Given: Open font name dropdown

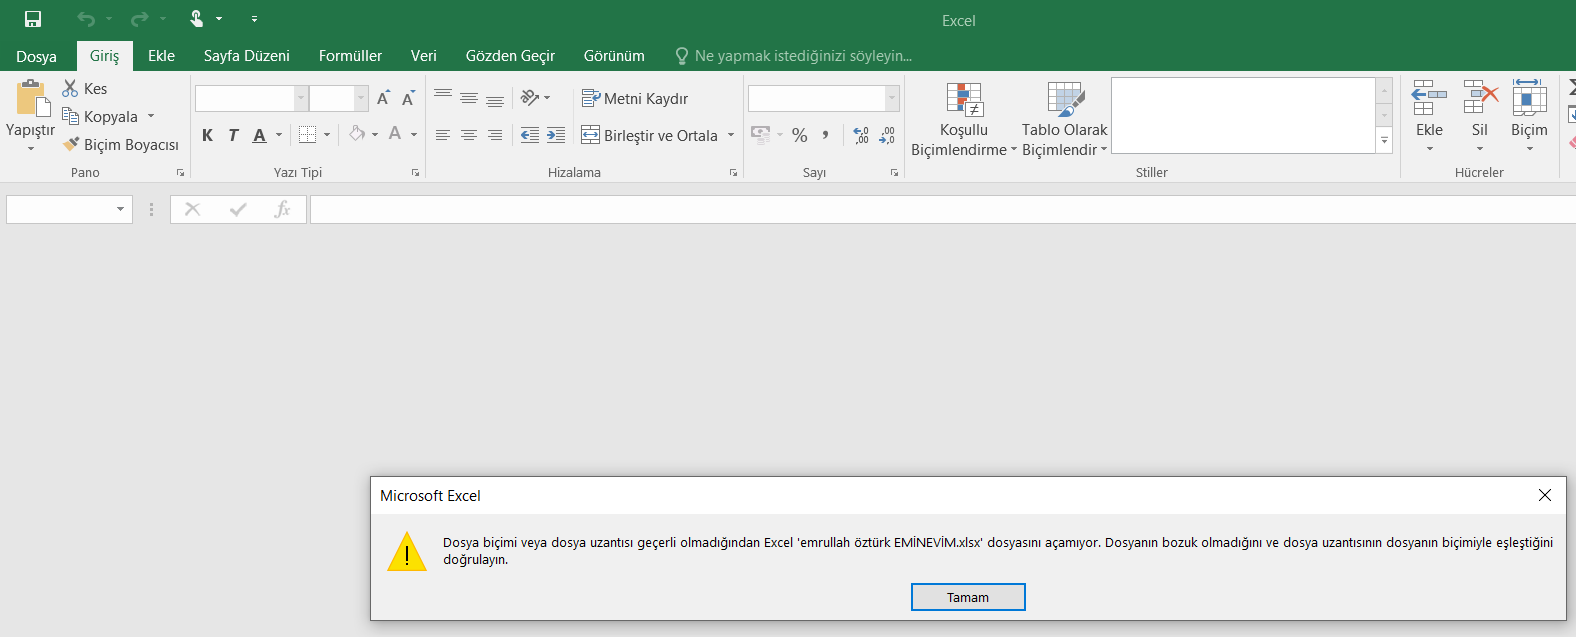Looking at the screenshot, I should tap(301, 98).
